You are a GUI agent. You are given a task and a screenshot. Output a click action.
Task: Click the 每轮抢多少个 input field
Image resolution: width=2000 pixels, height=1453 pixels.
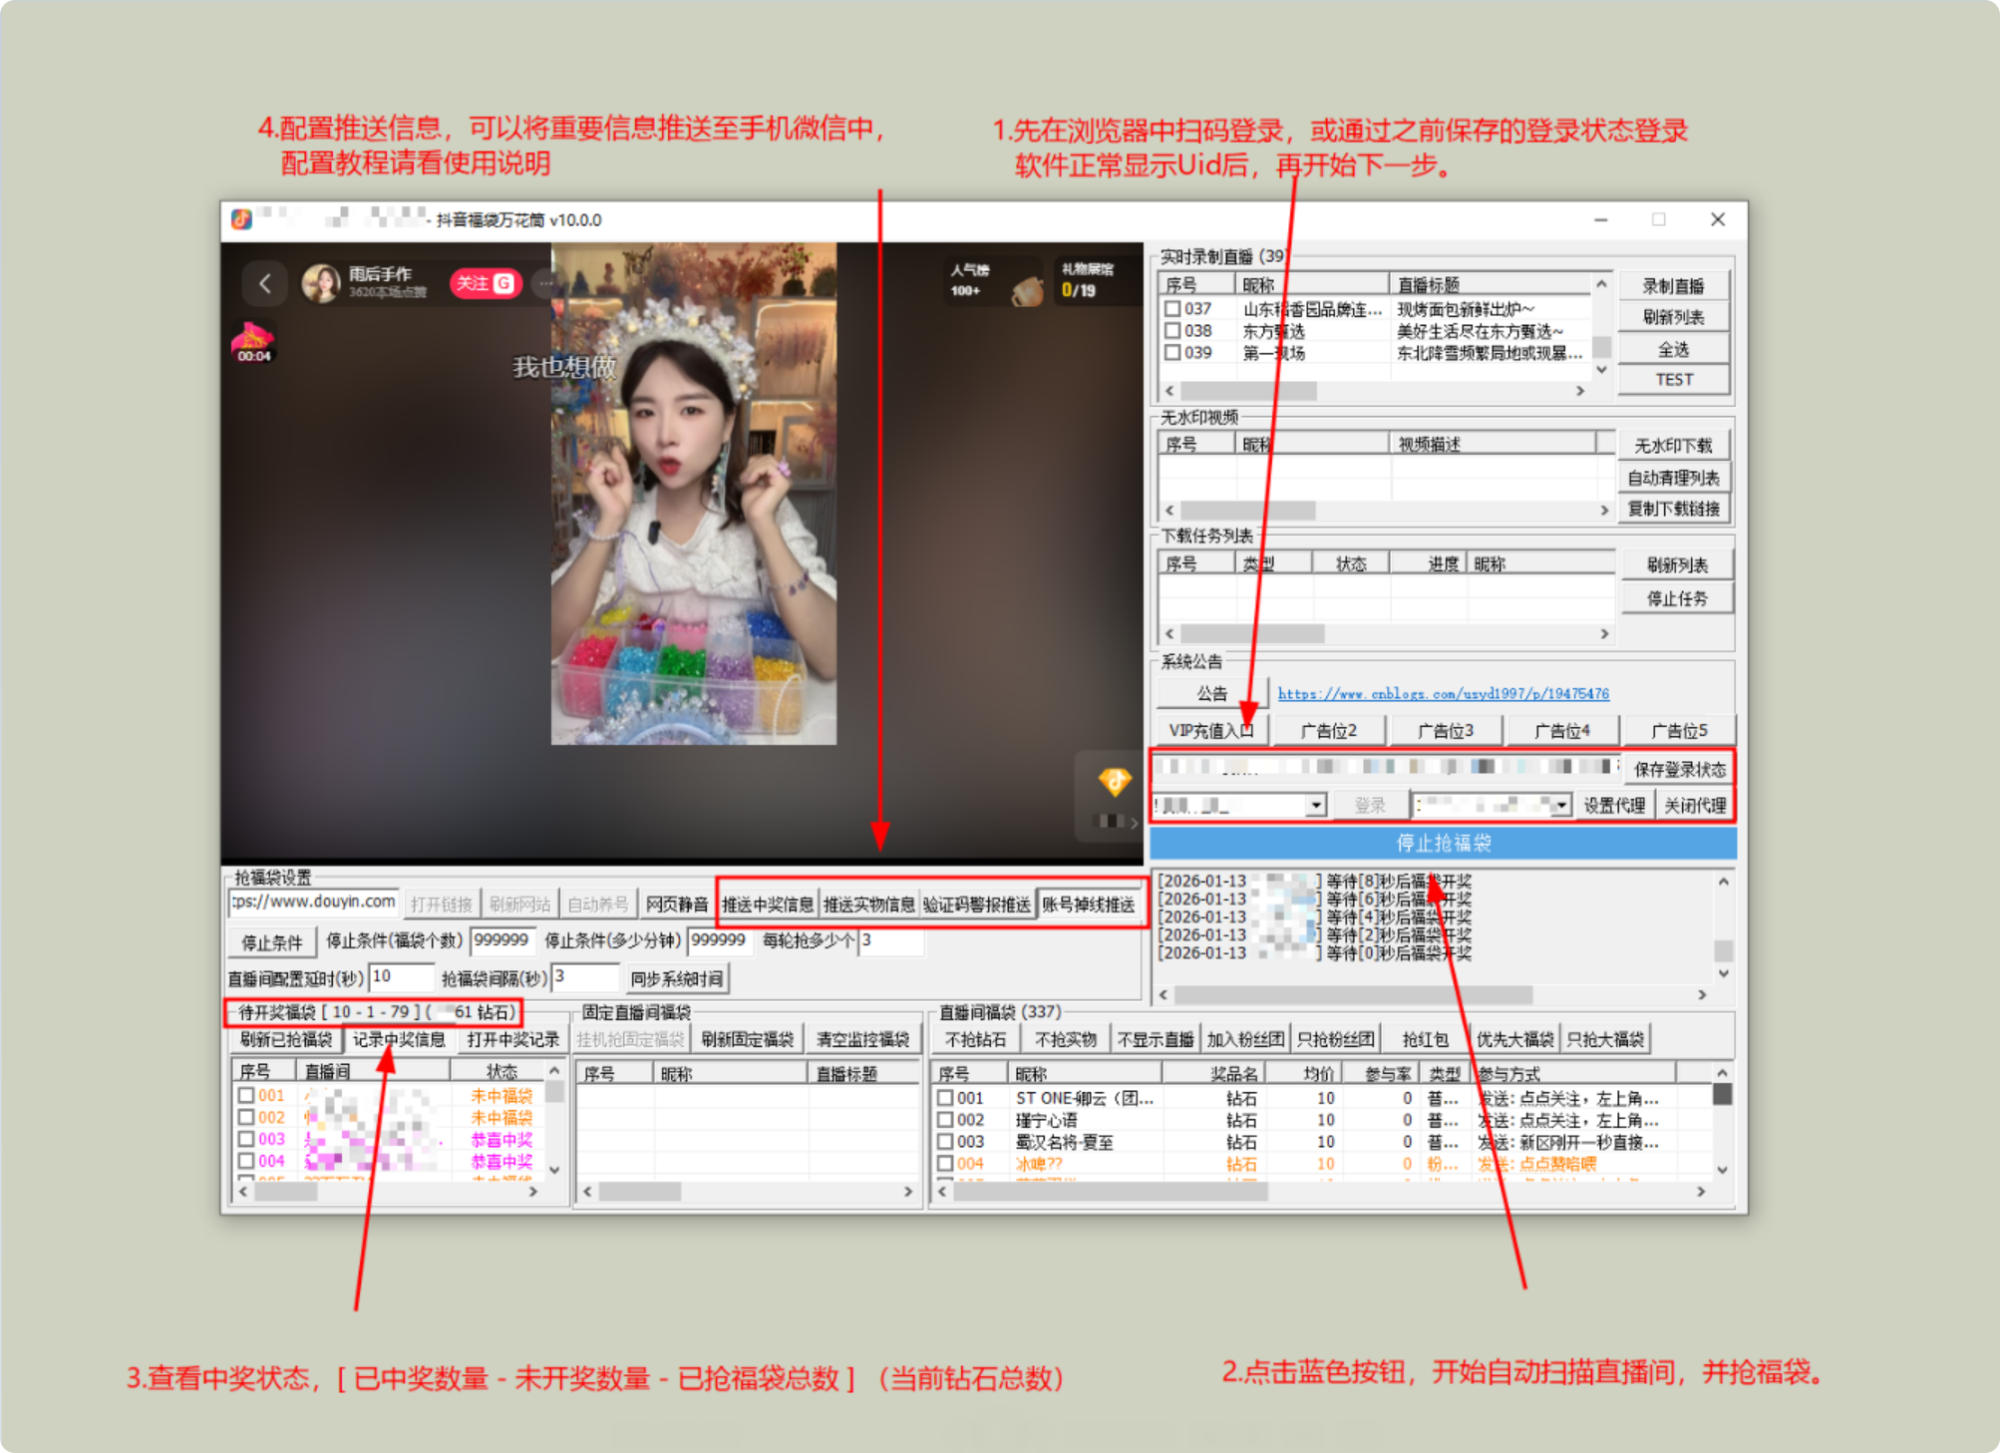(890, 941)
